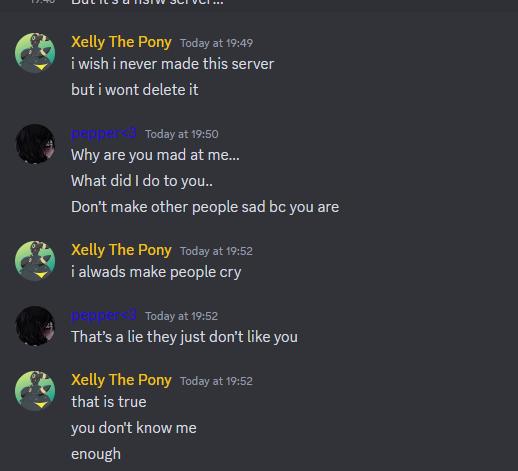Screen dimensions: 518x471
Task: Select 'Don't make other people sad' message
Action: point(205,207)
